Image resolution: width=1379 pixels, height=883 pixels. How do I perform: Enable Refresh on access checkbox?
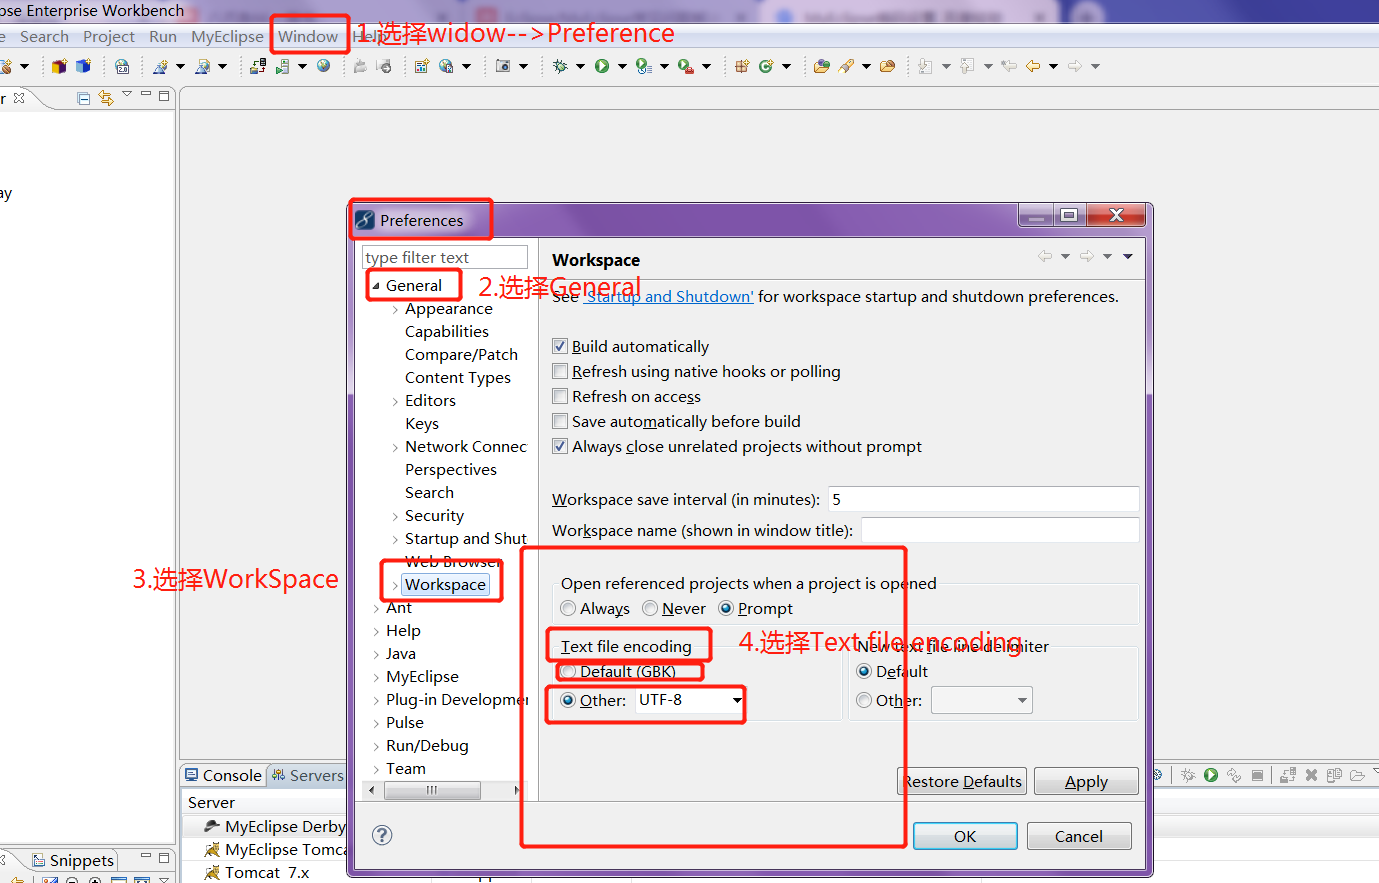(x=560, y=396)
